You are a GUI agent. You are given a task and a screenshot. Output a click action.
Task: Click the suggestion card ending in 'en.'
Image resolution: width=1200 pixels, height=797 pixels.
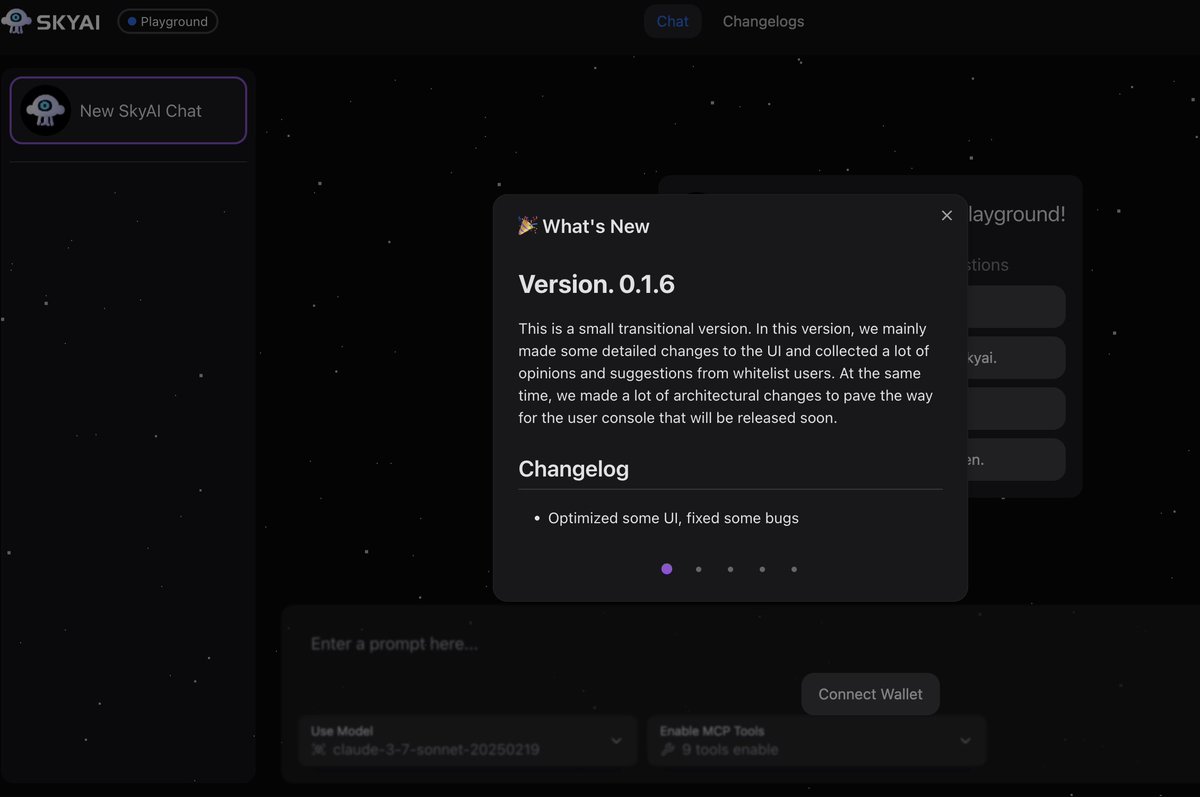[1014, 460]
